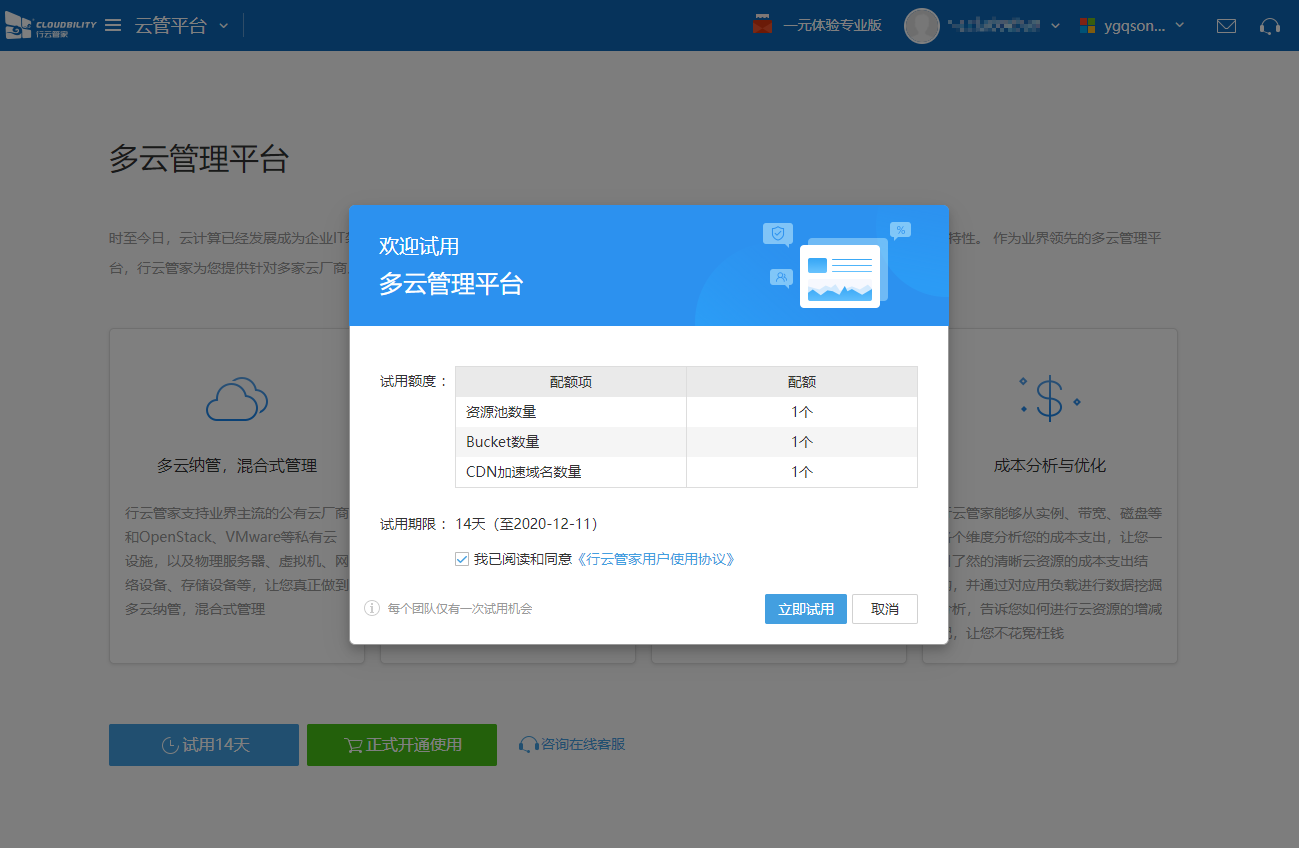Open 一元体验专业版 promotion link
This screenshot has height=848, width=1299.
click(x=832, y=26)
